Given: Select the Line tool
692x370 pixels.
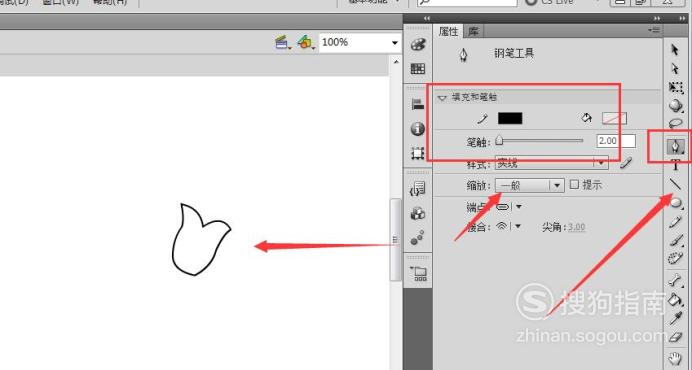Looking at the screenshot, I should pos(675,184).
